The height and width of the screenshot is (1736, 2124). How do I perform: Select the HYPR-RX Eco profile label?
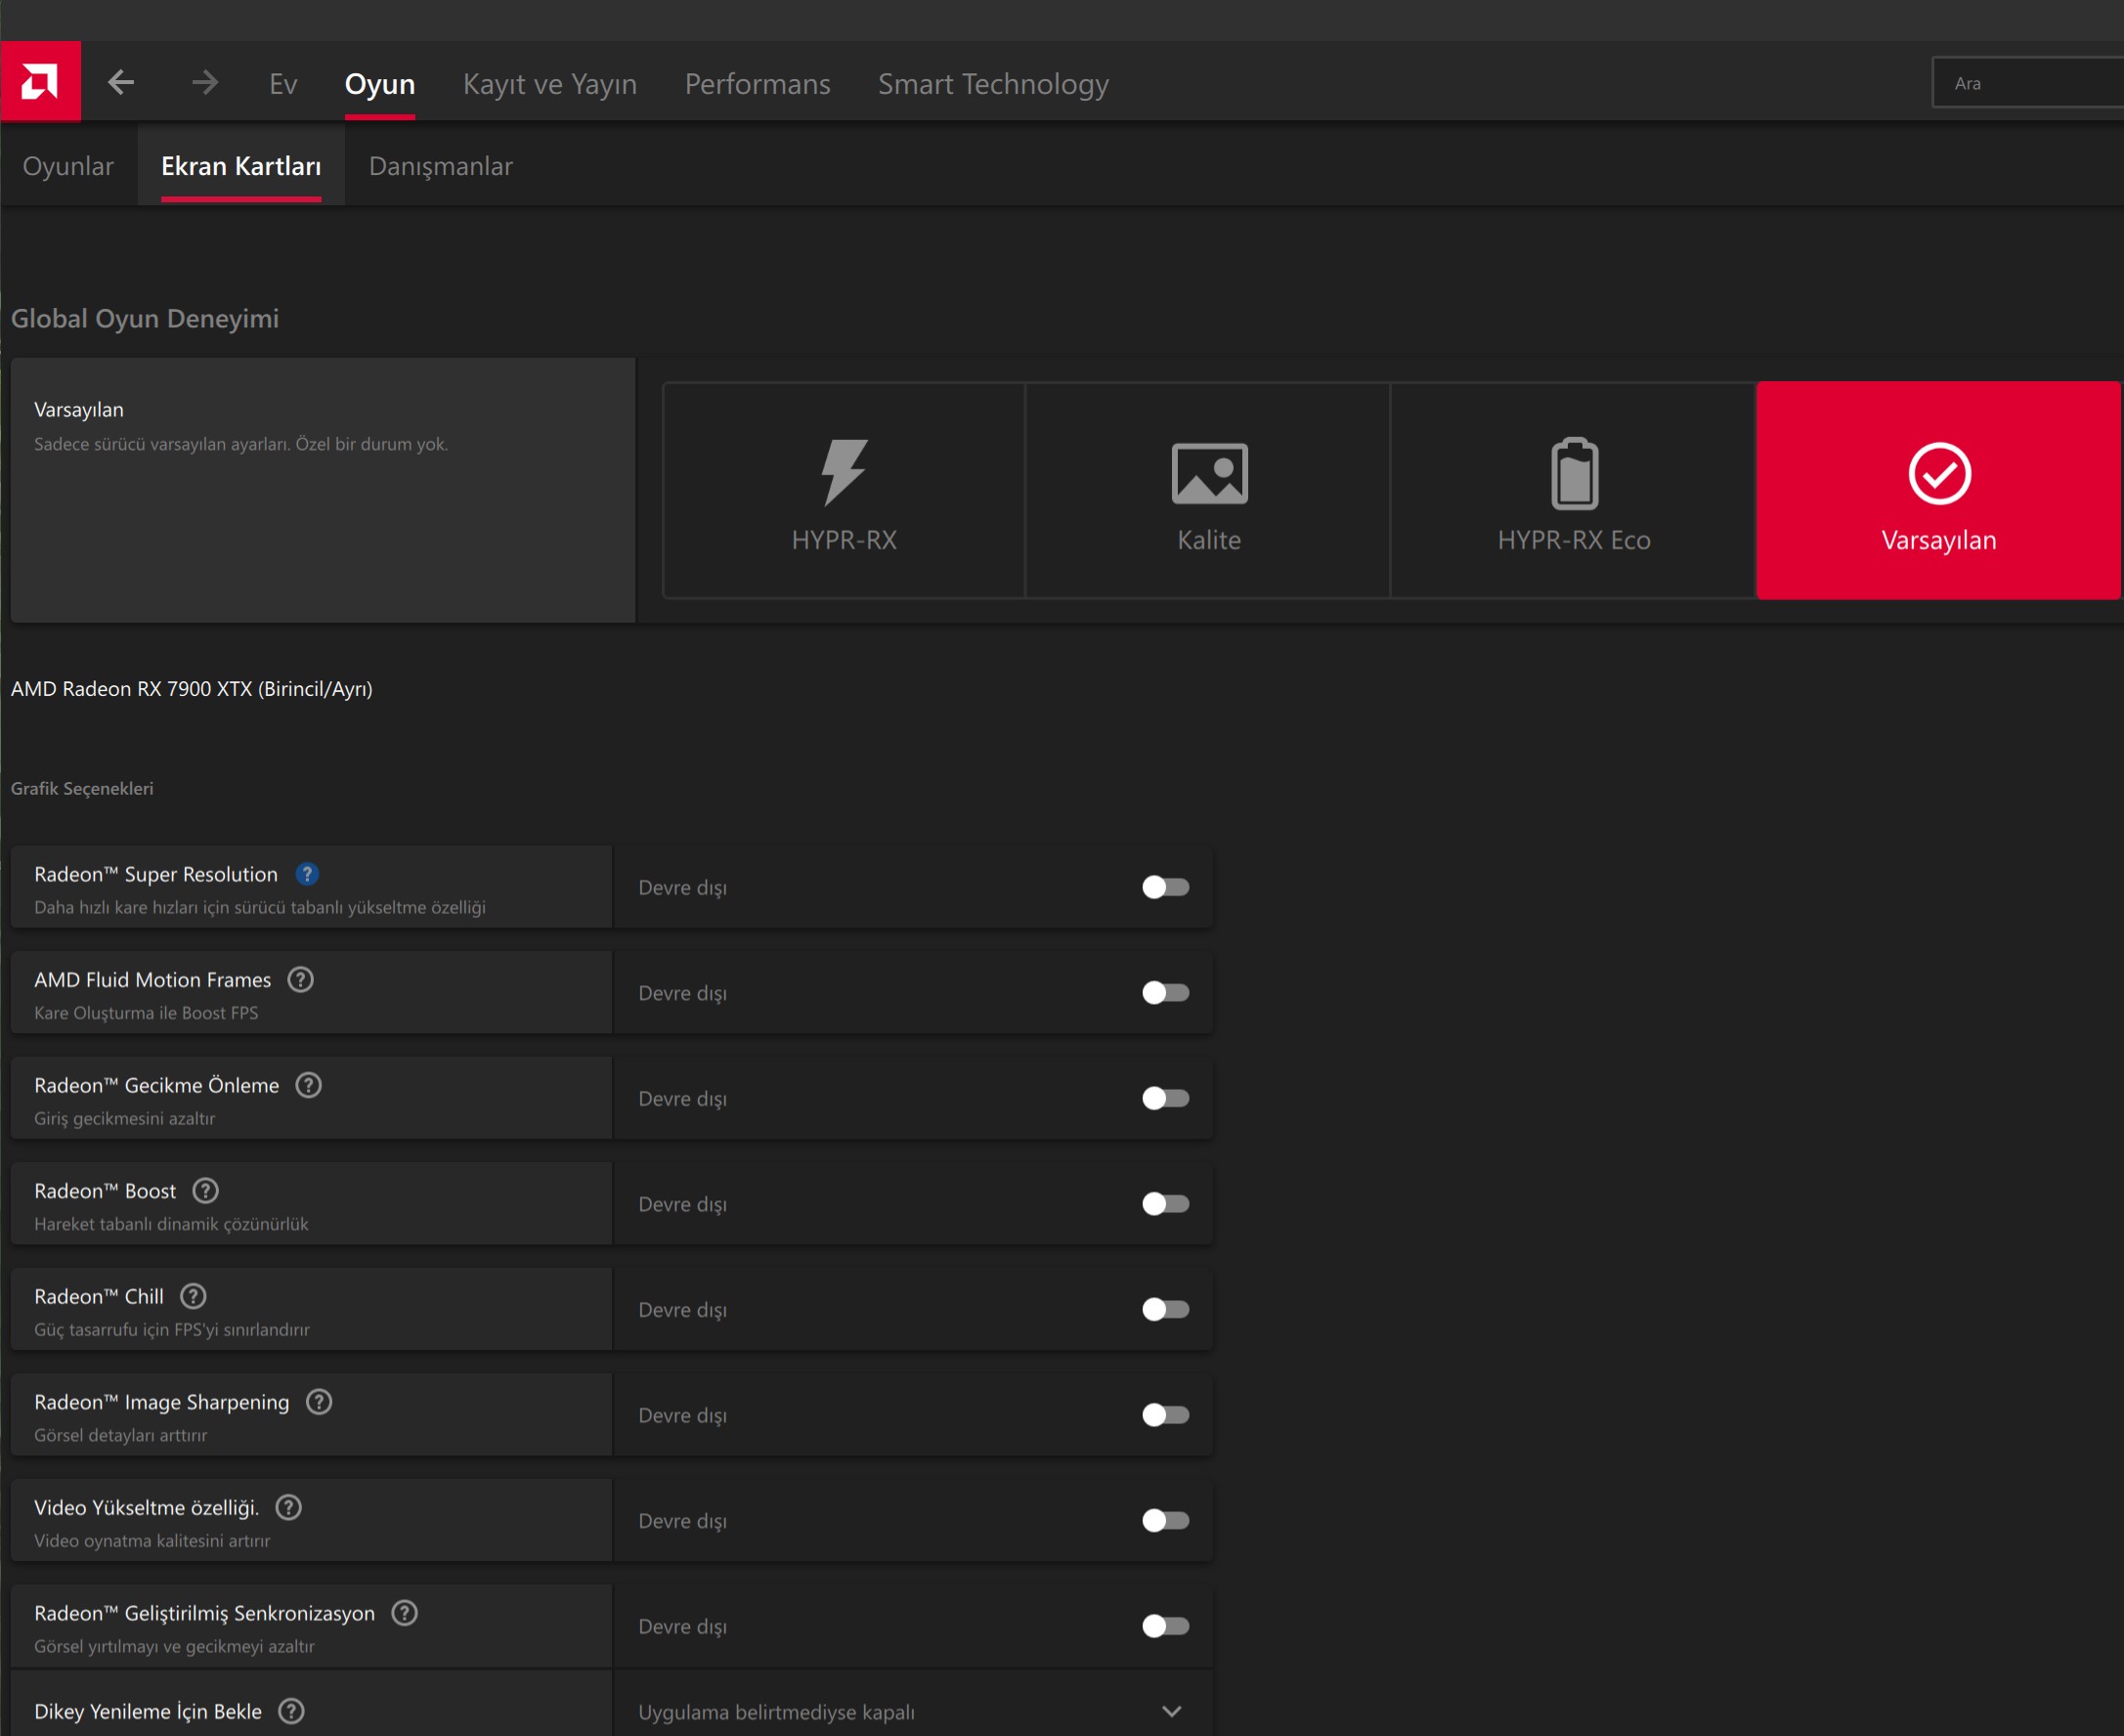[1574, 540]
